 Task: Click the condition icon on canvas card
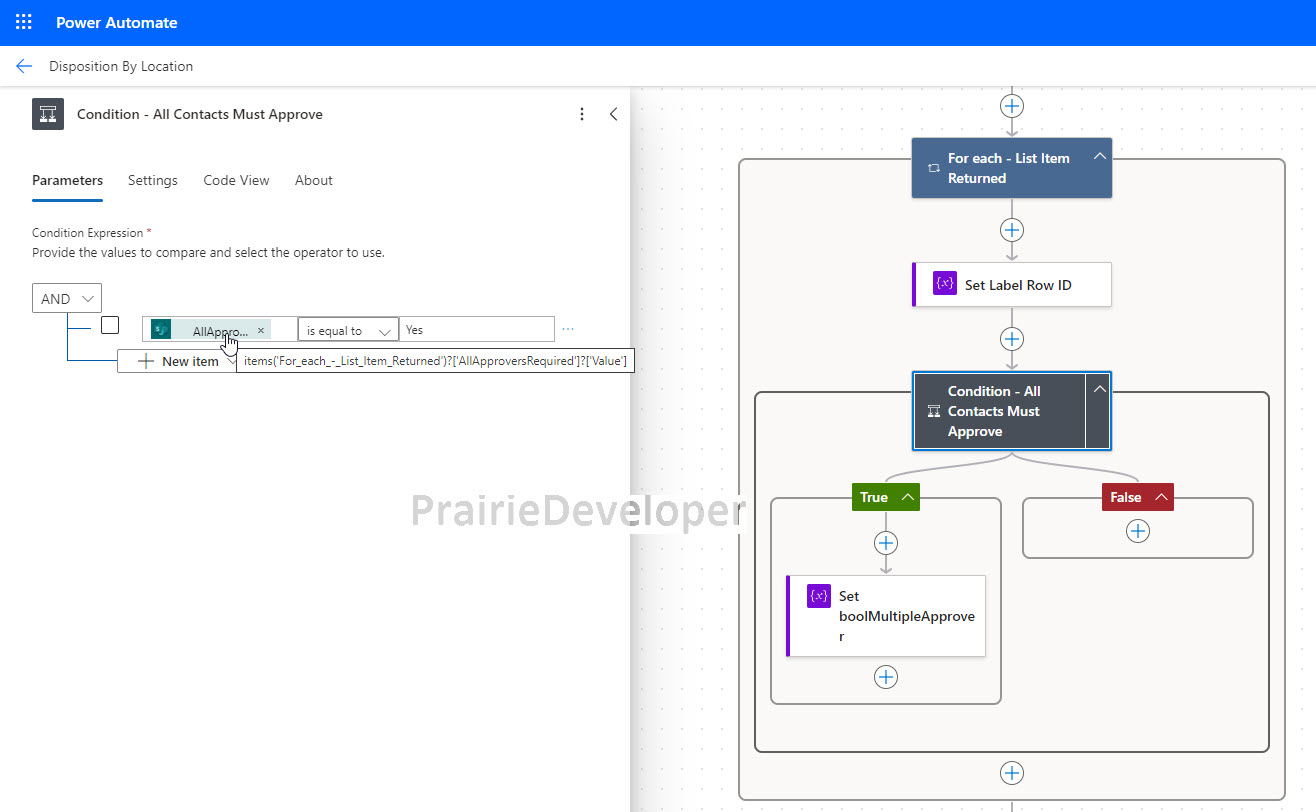click(933, 411)
